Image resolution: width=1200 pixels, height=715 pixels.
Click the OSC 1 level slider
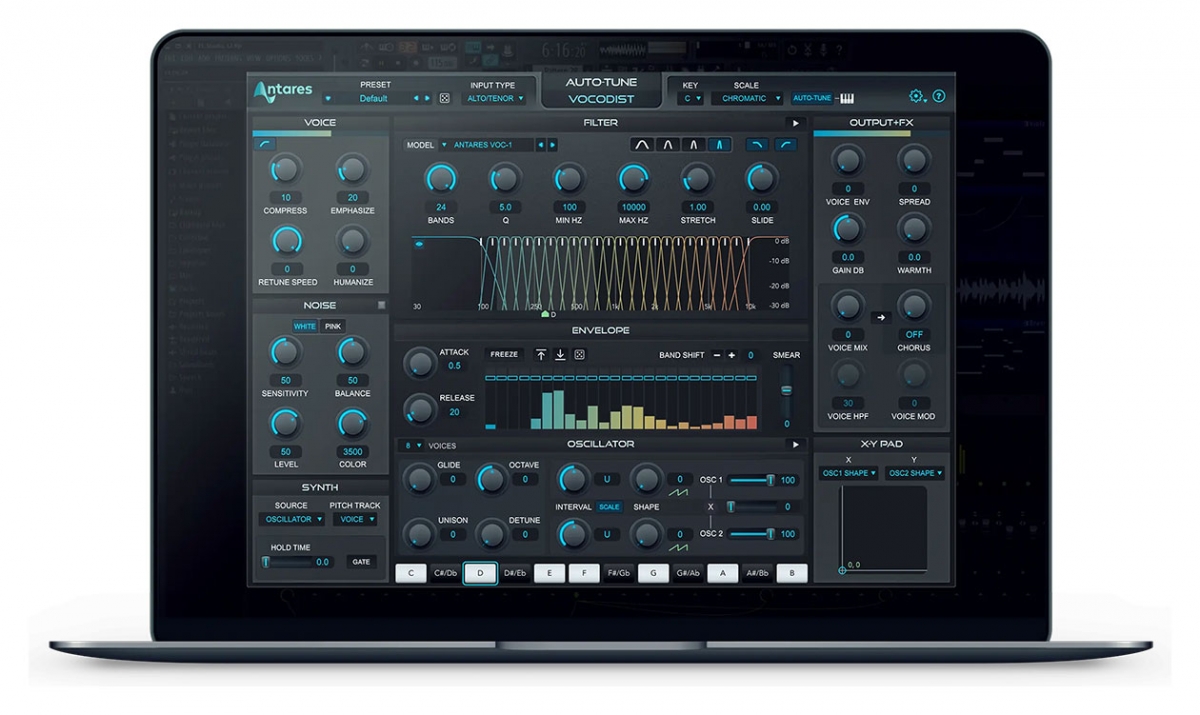(751, 480)
